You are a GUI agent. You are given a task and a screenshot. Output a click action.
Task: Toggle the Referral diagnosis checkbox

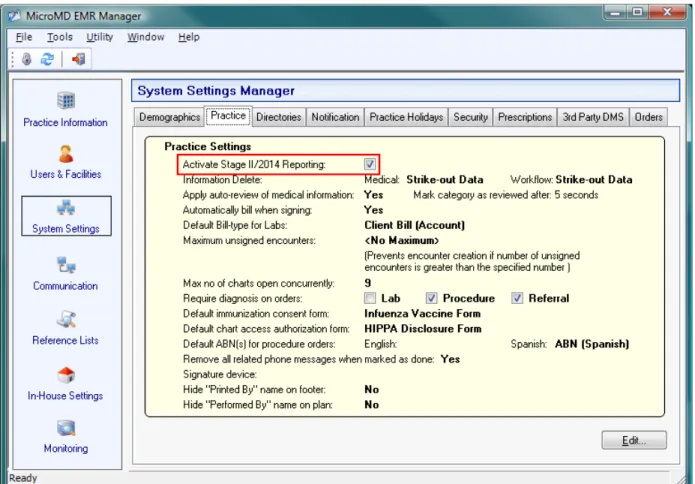(x=517, y=298)
